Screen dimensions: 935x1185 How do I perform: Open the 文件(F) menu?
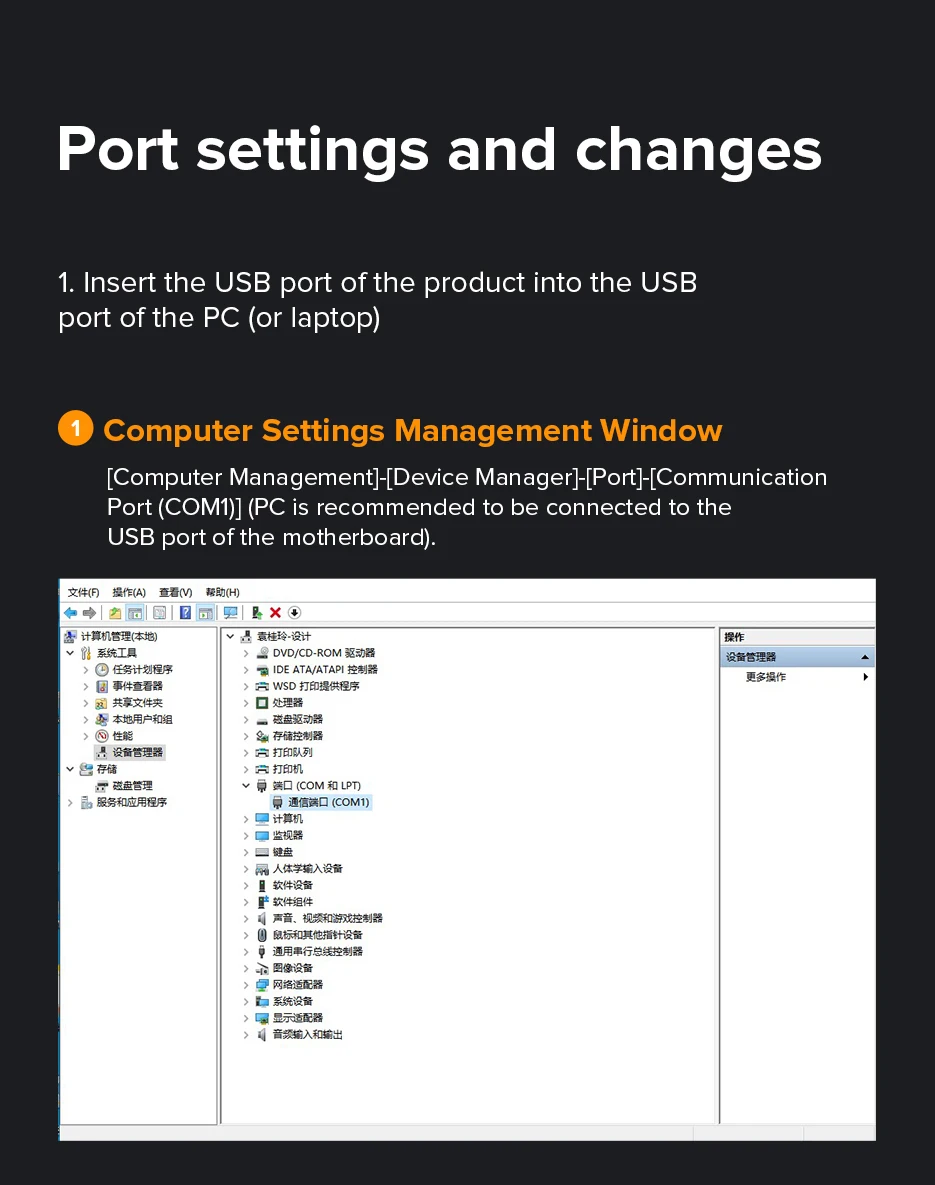coord(83,592)
